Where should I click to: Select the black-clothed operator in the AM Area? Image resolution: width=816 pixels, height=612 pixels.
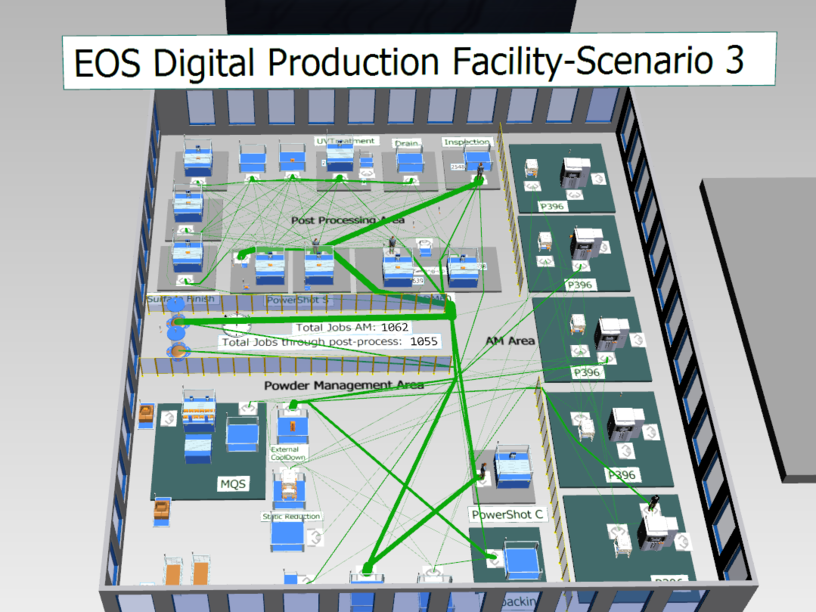(654, 502)
